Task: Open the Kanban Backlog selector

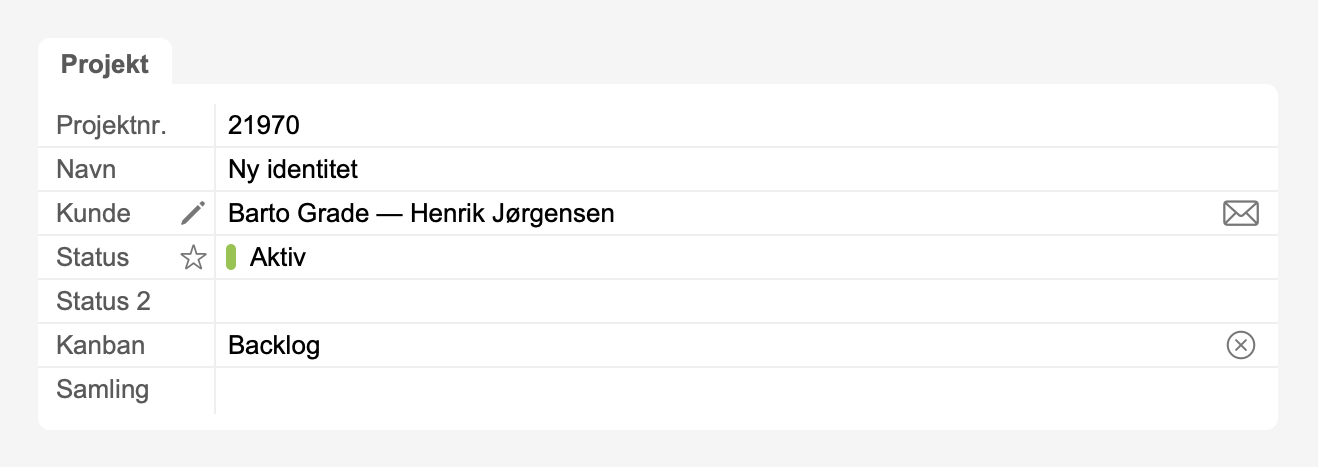Action: [x=274, y=346]
